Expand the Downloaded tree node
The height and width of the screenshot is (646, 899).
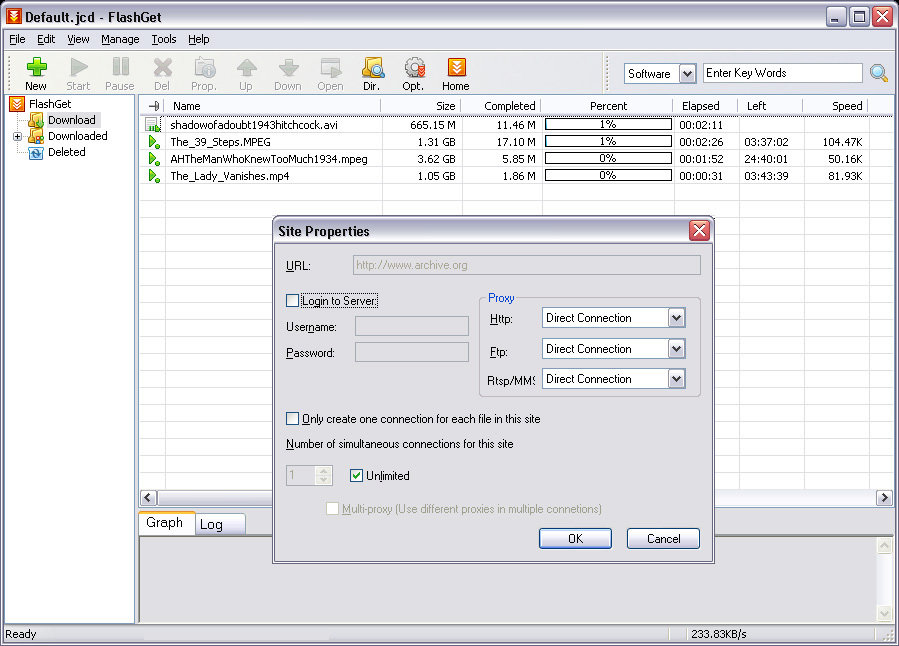[x=17, y=136]
